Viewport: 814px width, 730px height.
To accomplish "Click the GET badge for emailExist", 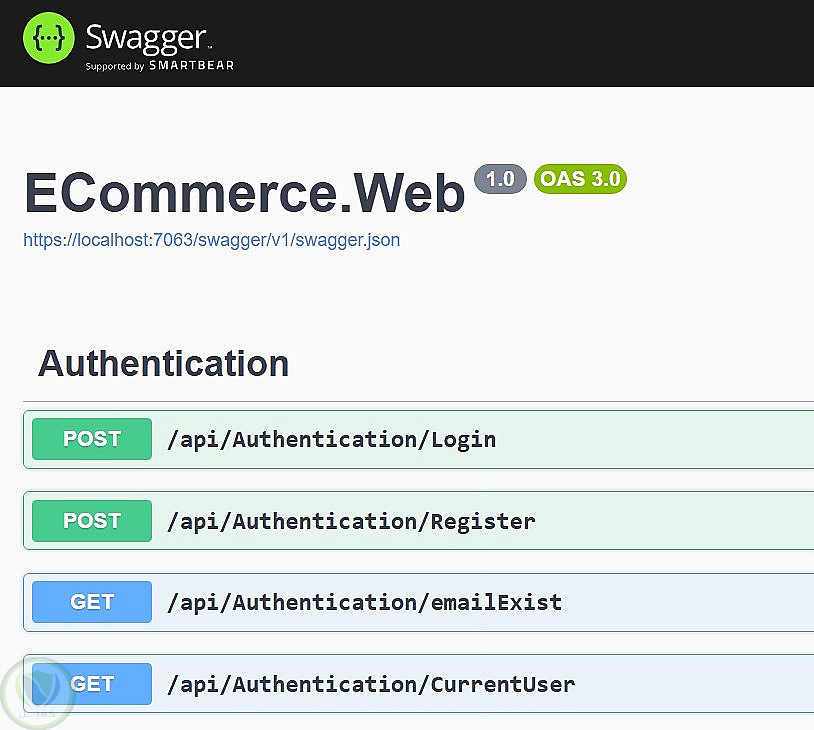I will coord(92,602).
